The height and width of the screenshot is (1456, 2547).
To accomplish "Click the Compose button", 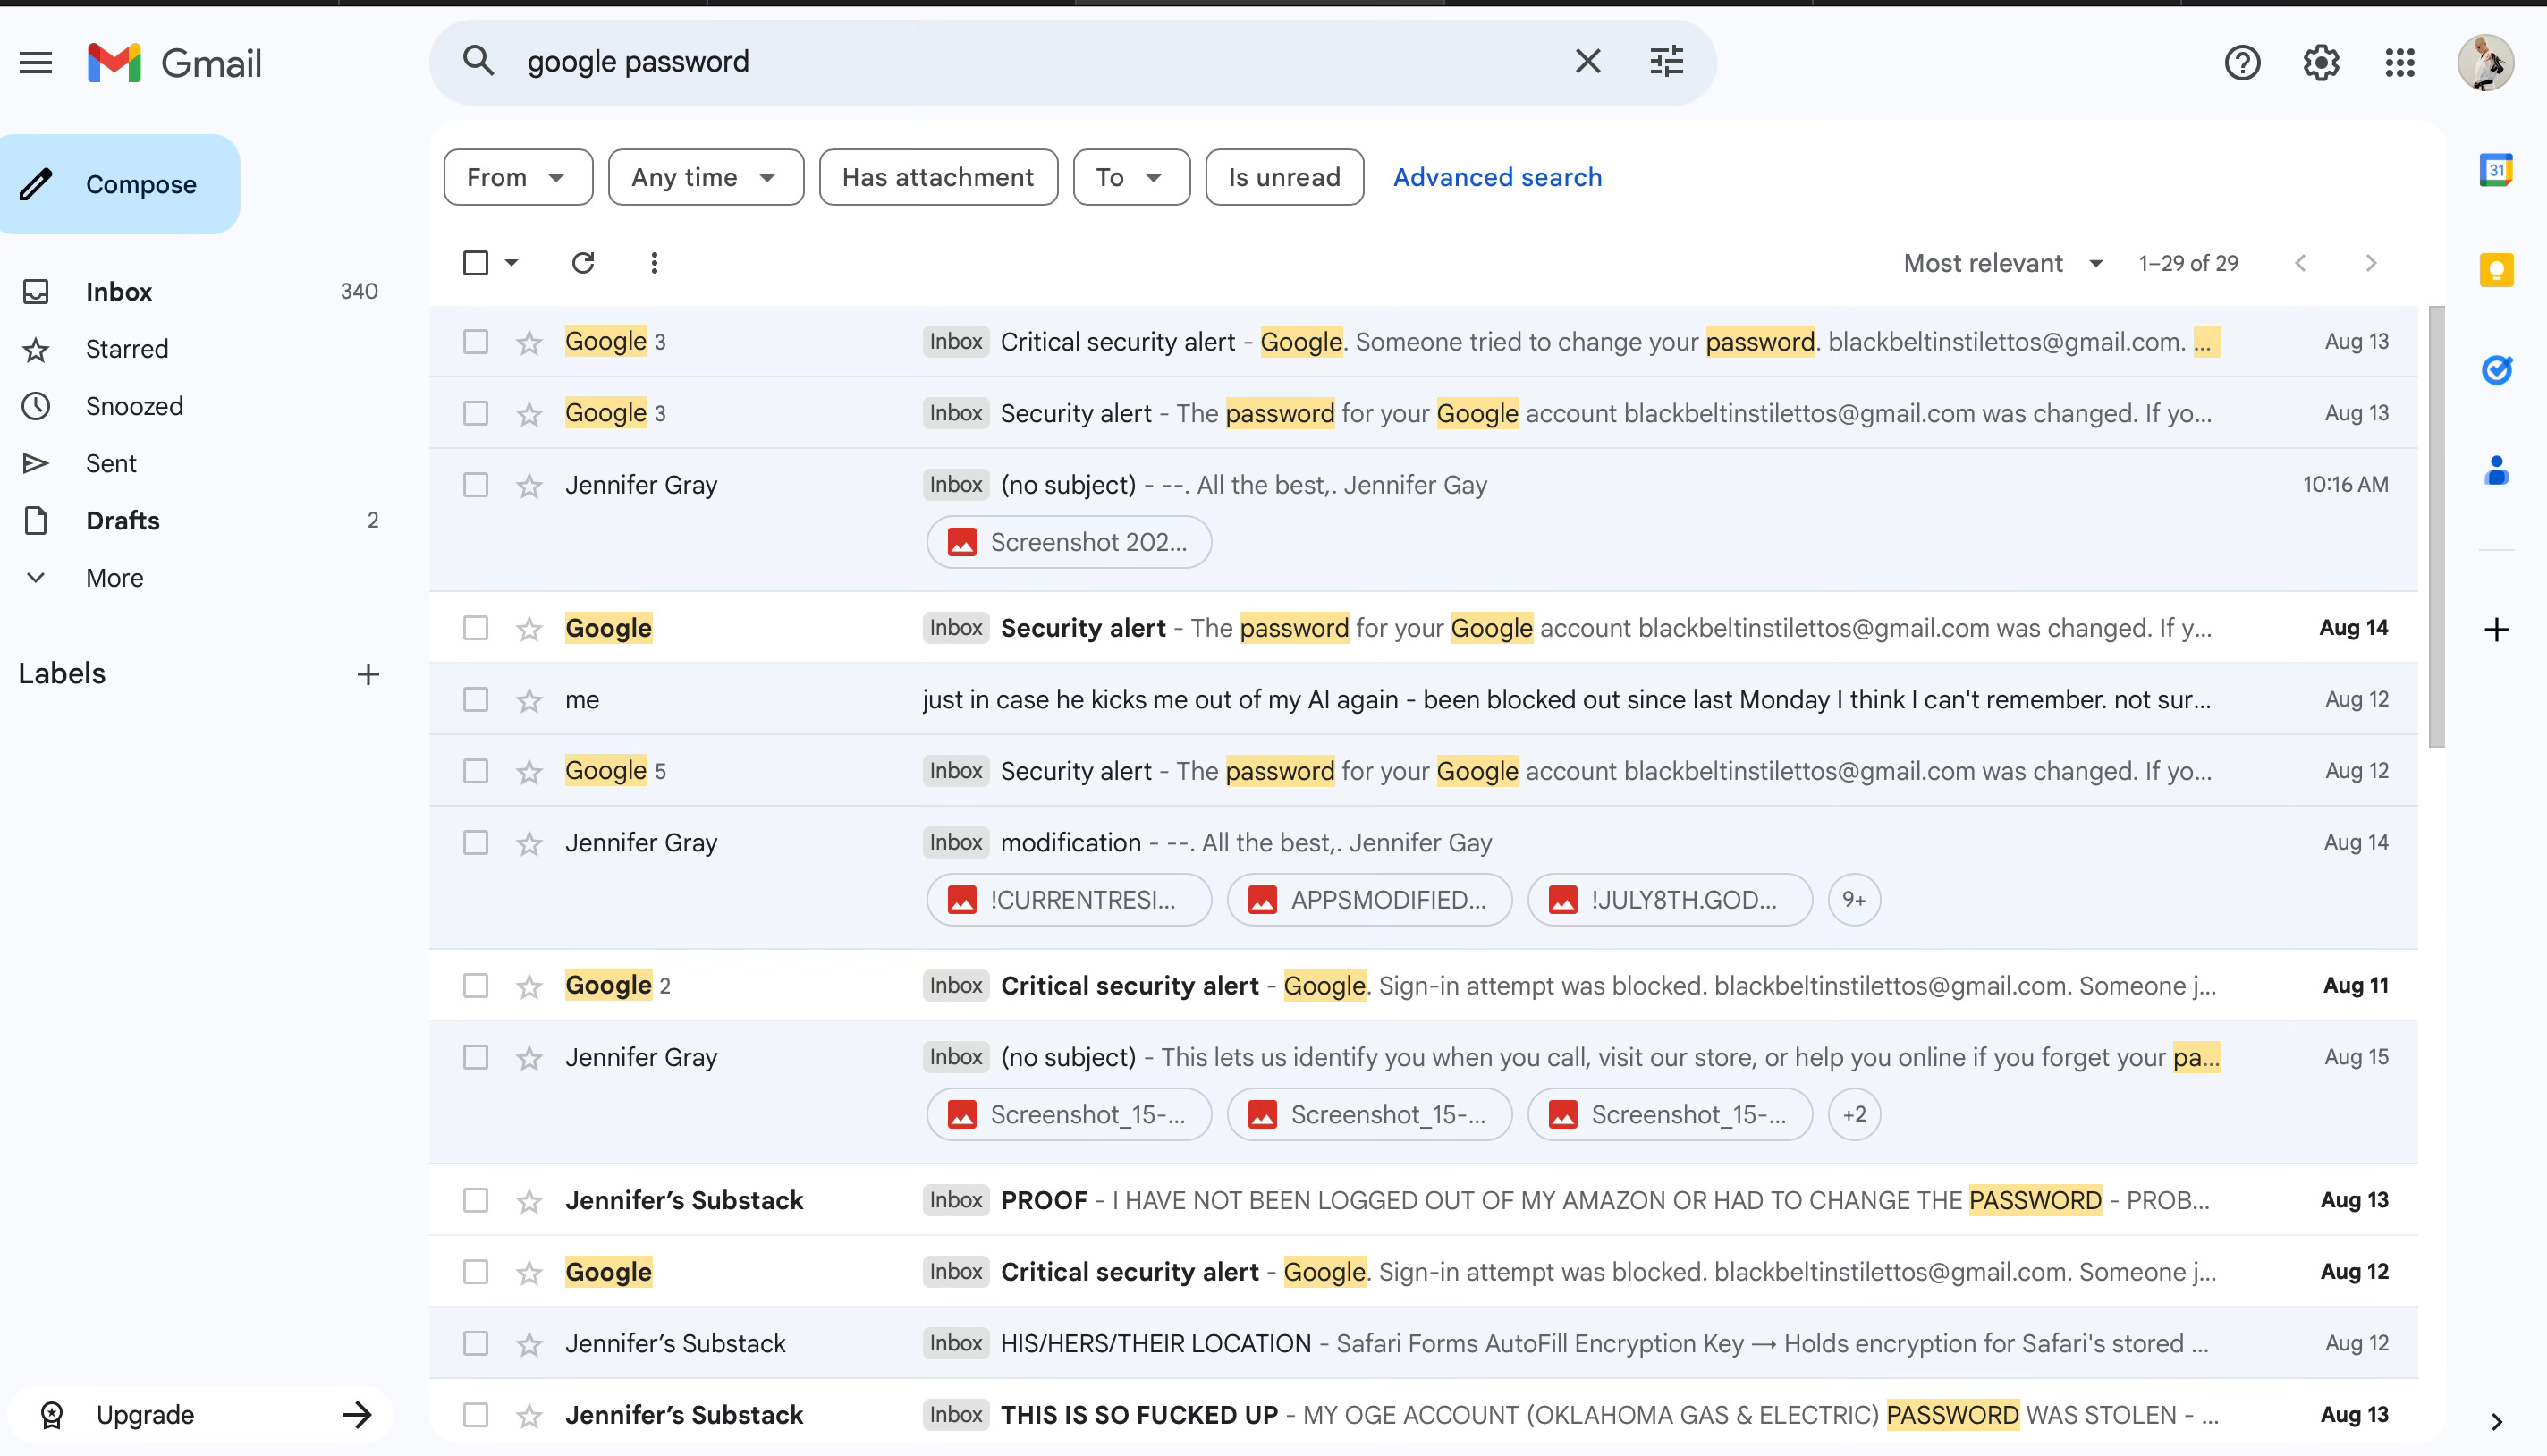I will (x=120, y=185).
